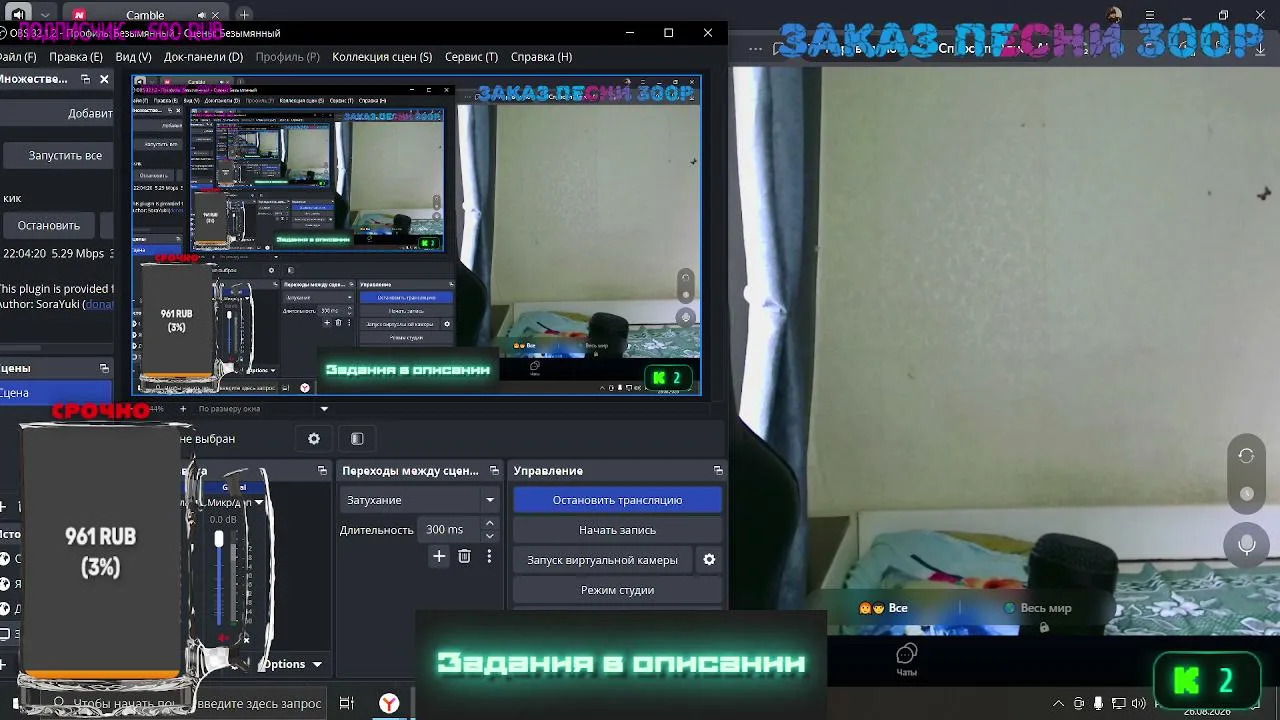Select the Все filter in the video app
Image resolution: width=1280 pixels, height=720 pixels.
[884, 608]
